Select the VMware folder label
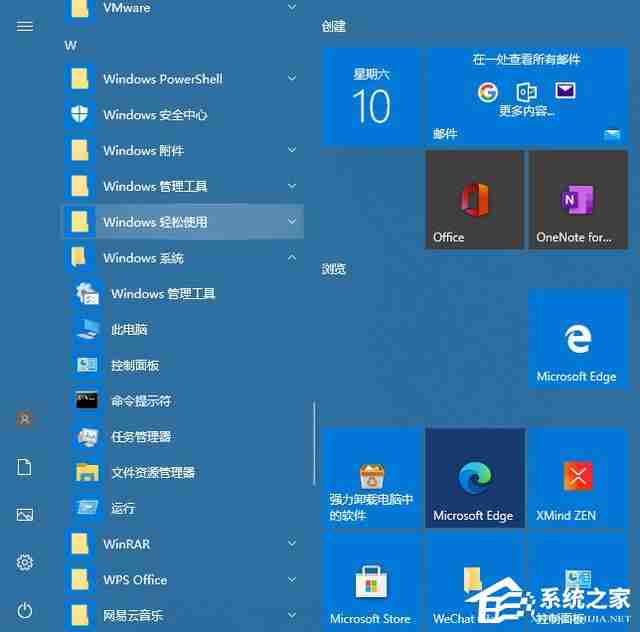The width and height of the screenshot is (640, 632). point(127,7)
